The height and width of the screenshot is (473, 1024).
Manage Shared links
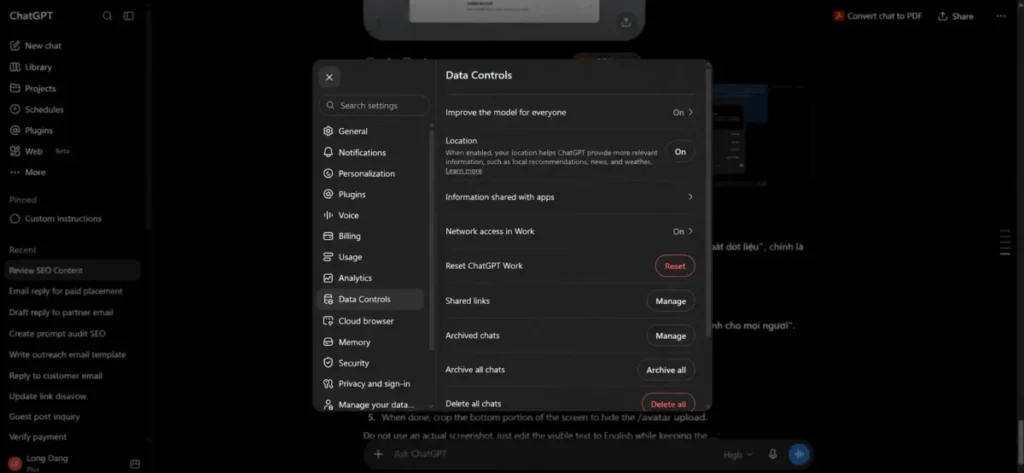(671, 301)
